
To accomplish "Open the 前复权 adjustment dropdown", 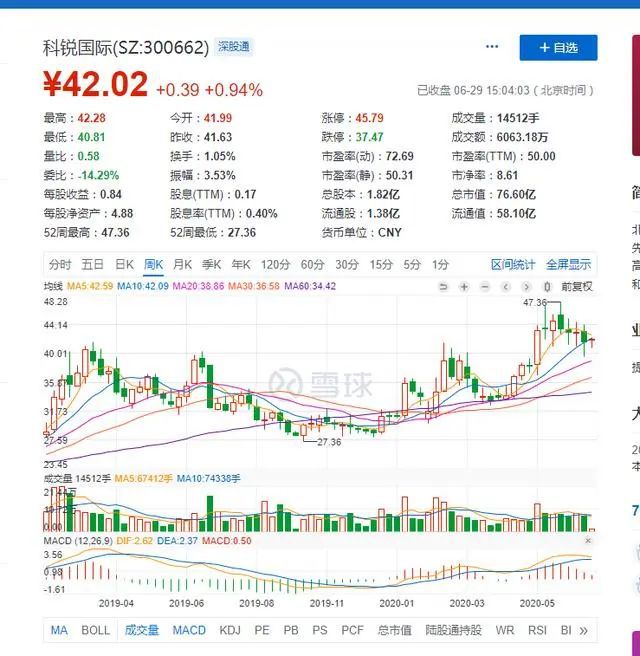I will click(577, 287).
